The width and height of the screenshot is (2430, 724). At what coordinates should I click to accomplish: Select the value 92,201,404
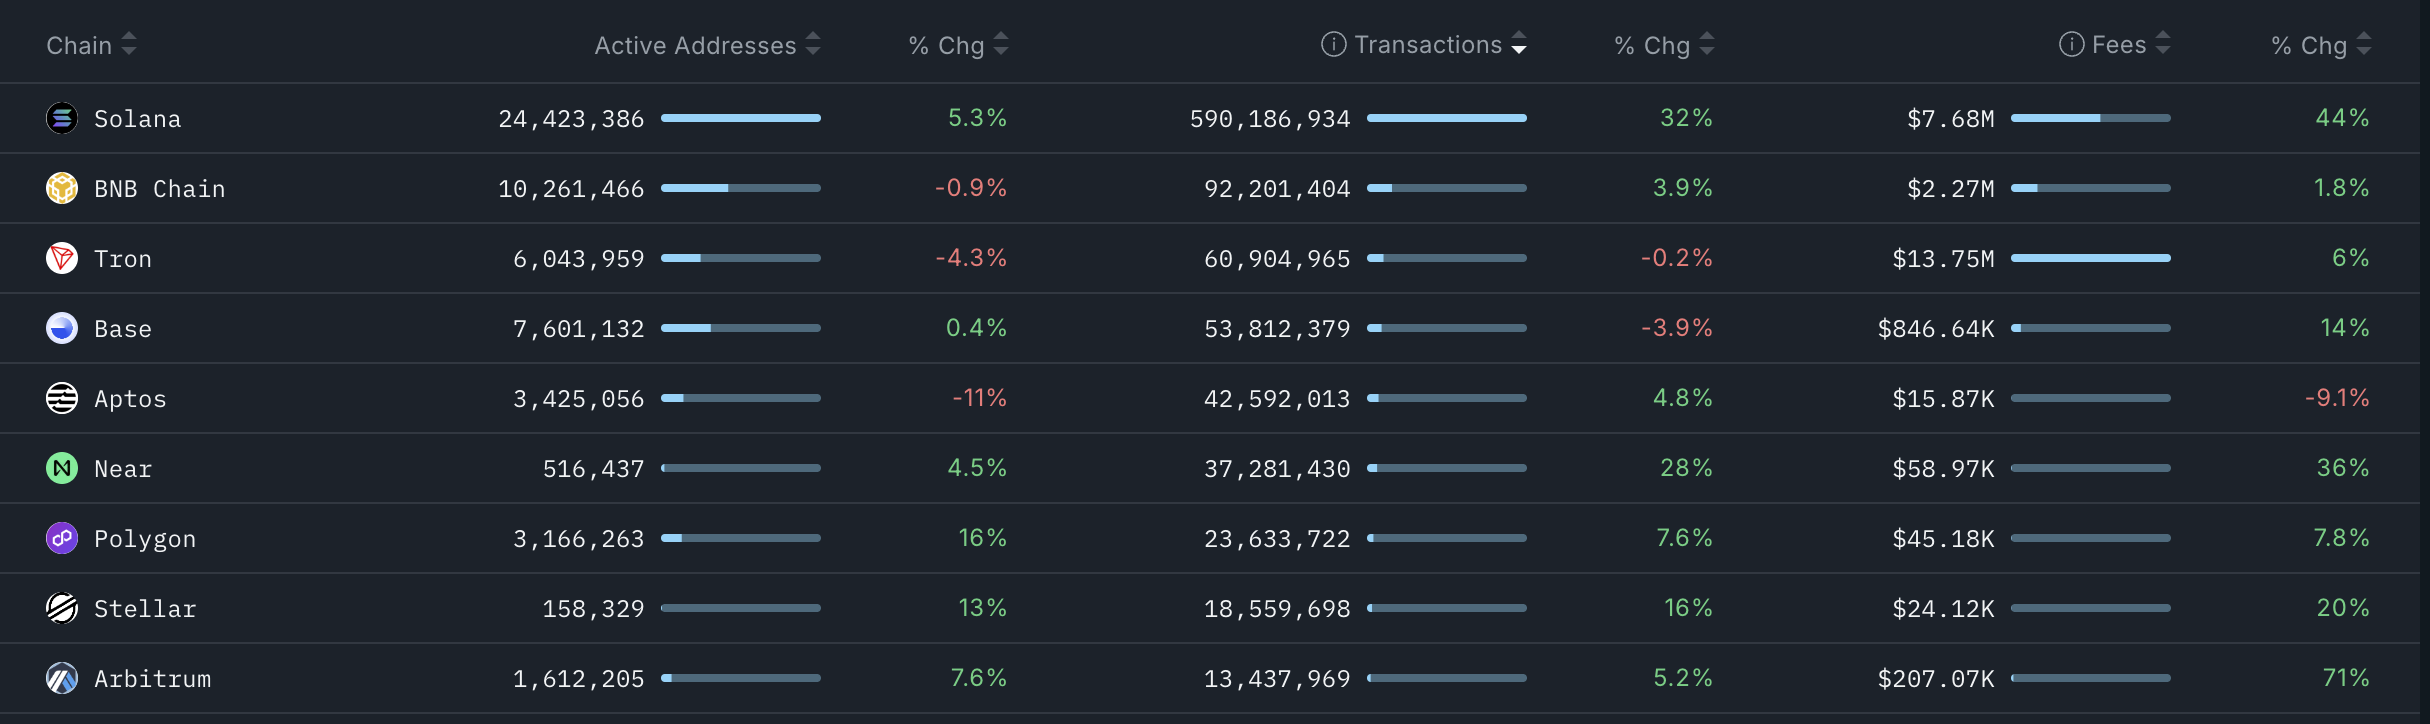pyautogui.click(x=1277, y=189)
